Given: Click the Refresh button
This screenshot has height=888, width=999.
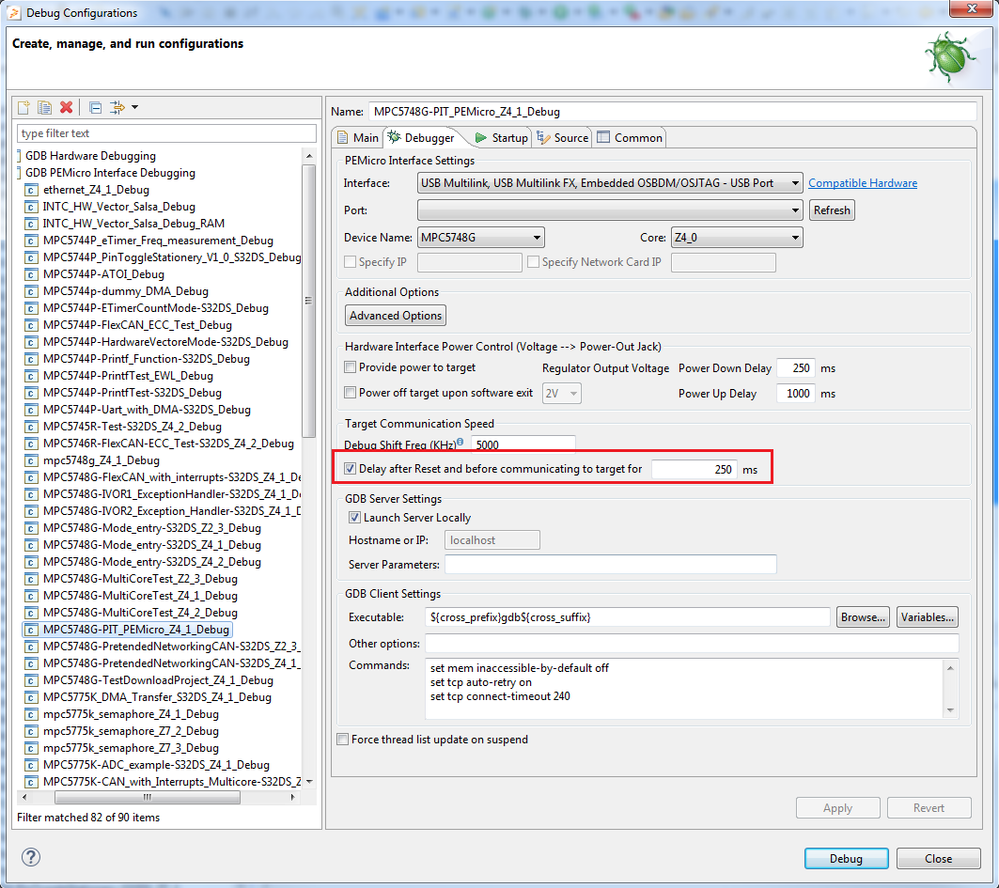Looking at the screenshot, I should [831, 210].
